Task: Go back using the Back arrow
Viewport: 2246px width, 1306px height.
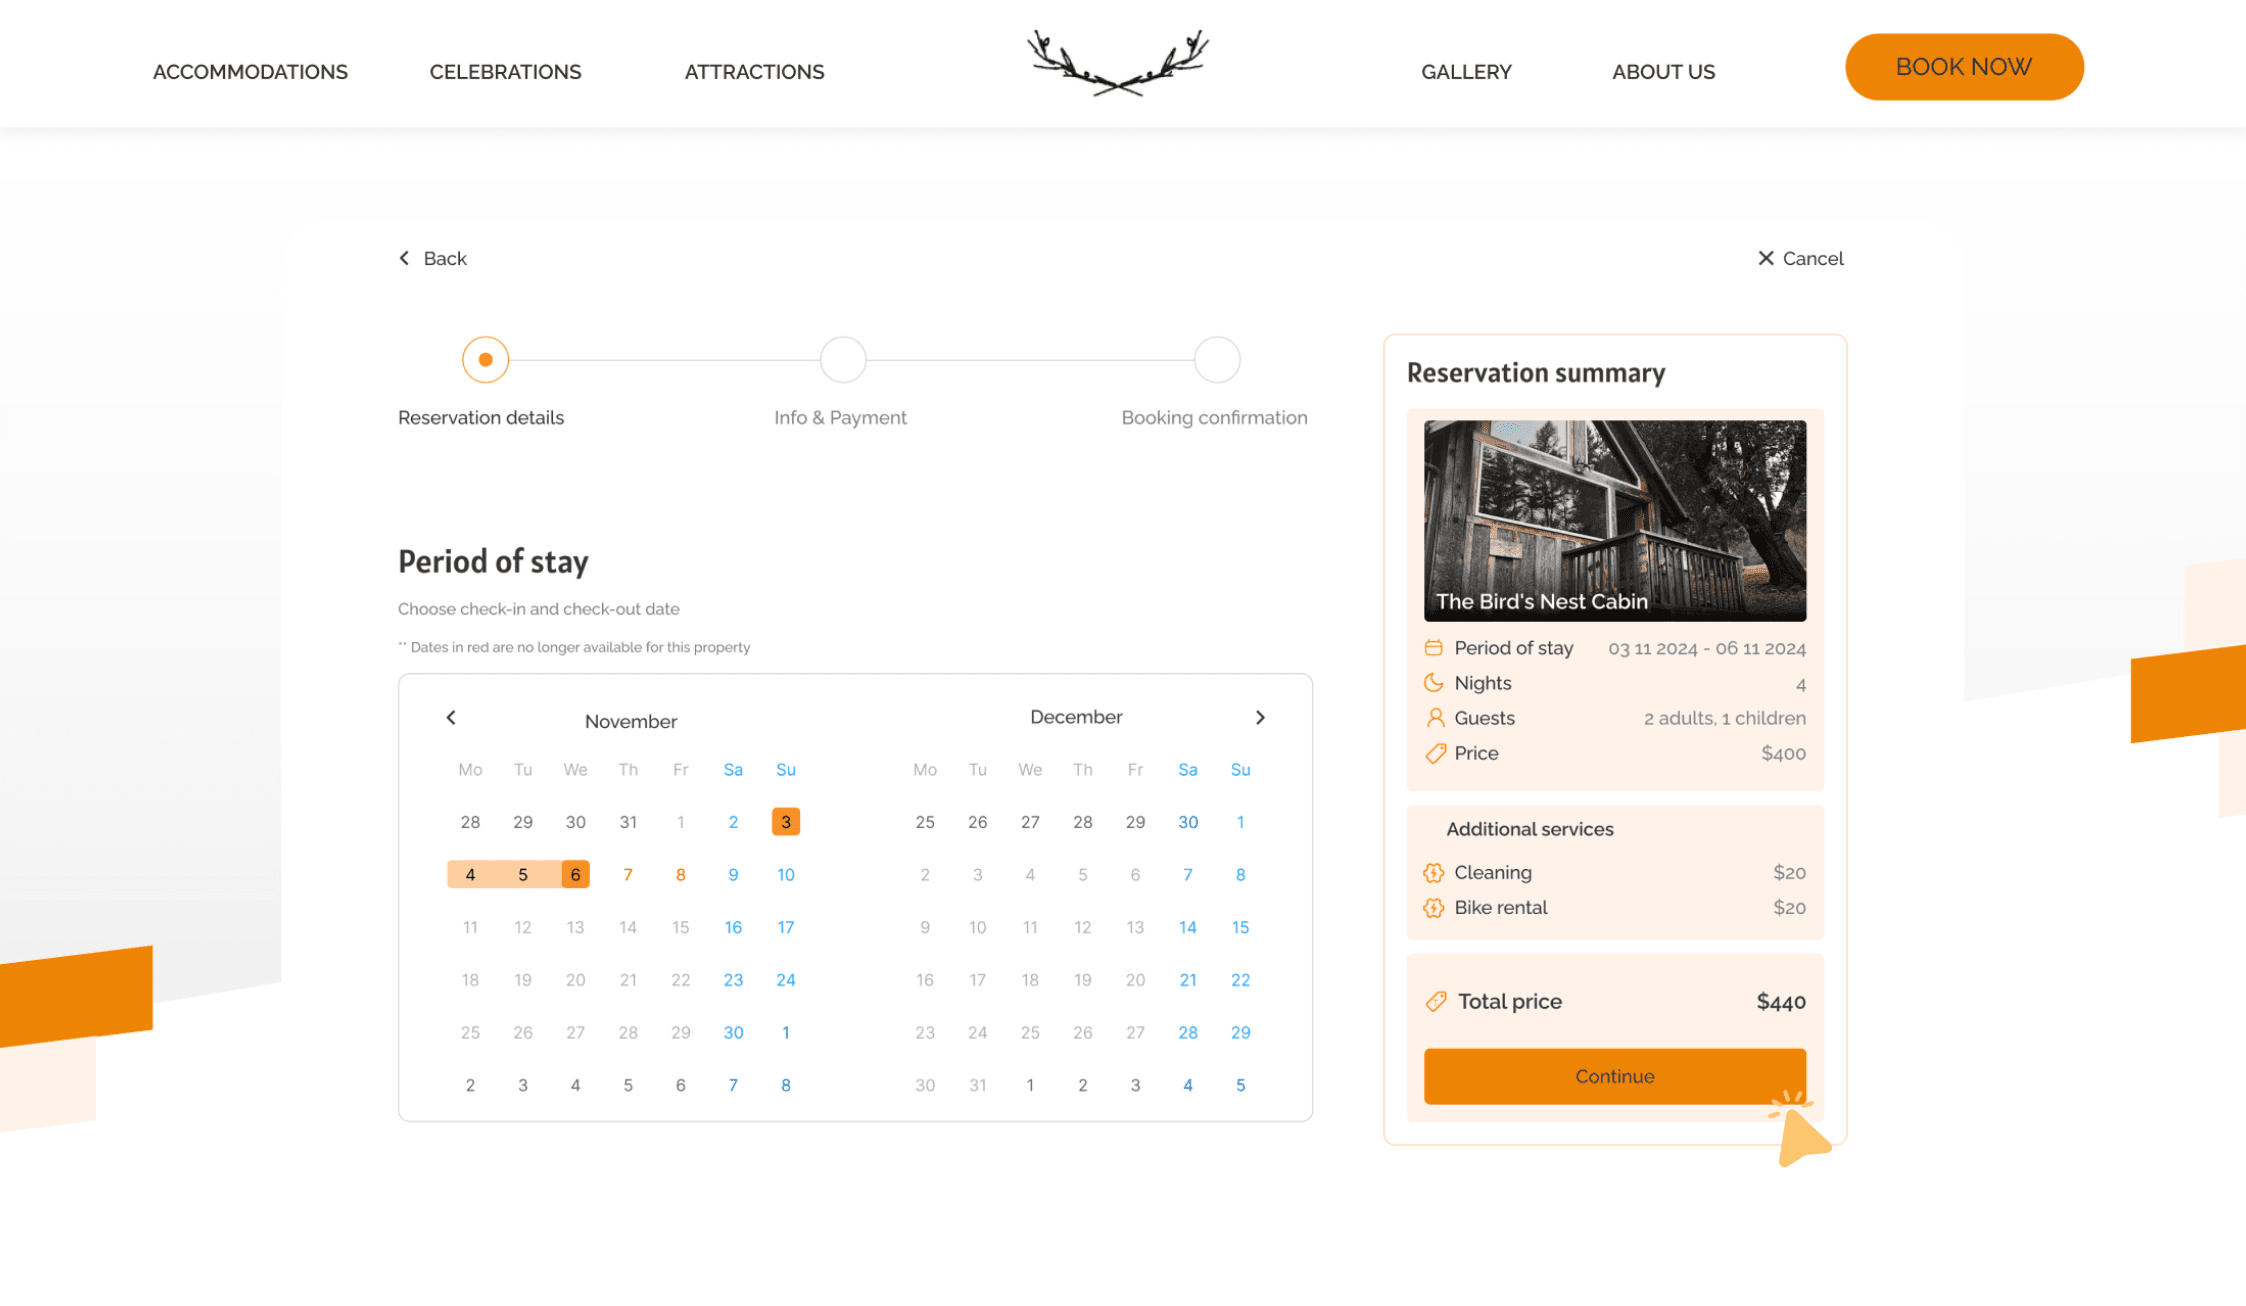Action: [x=404, y=258]
